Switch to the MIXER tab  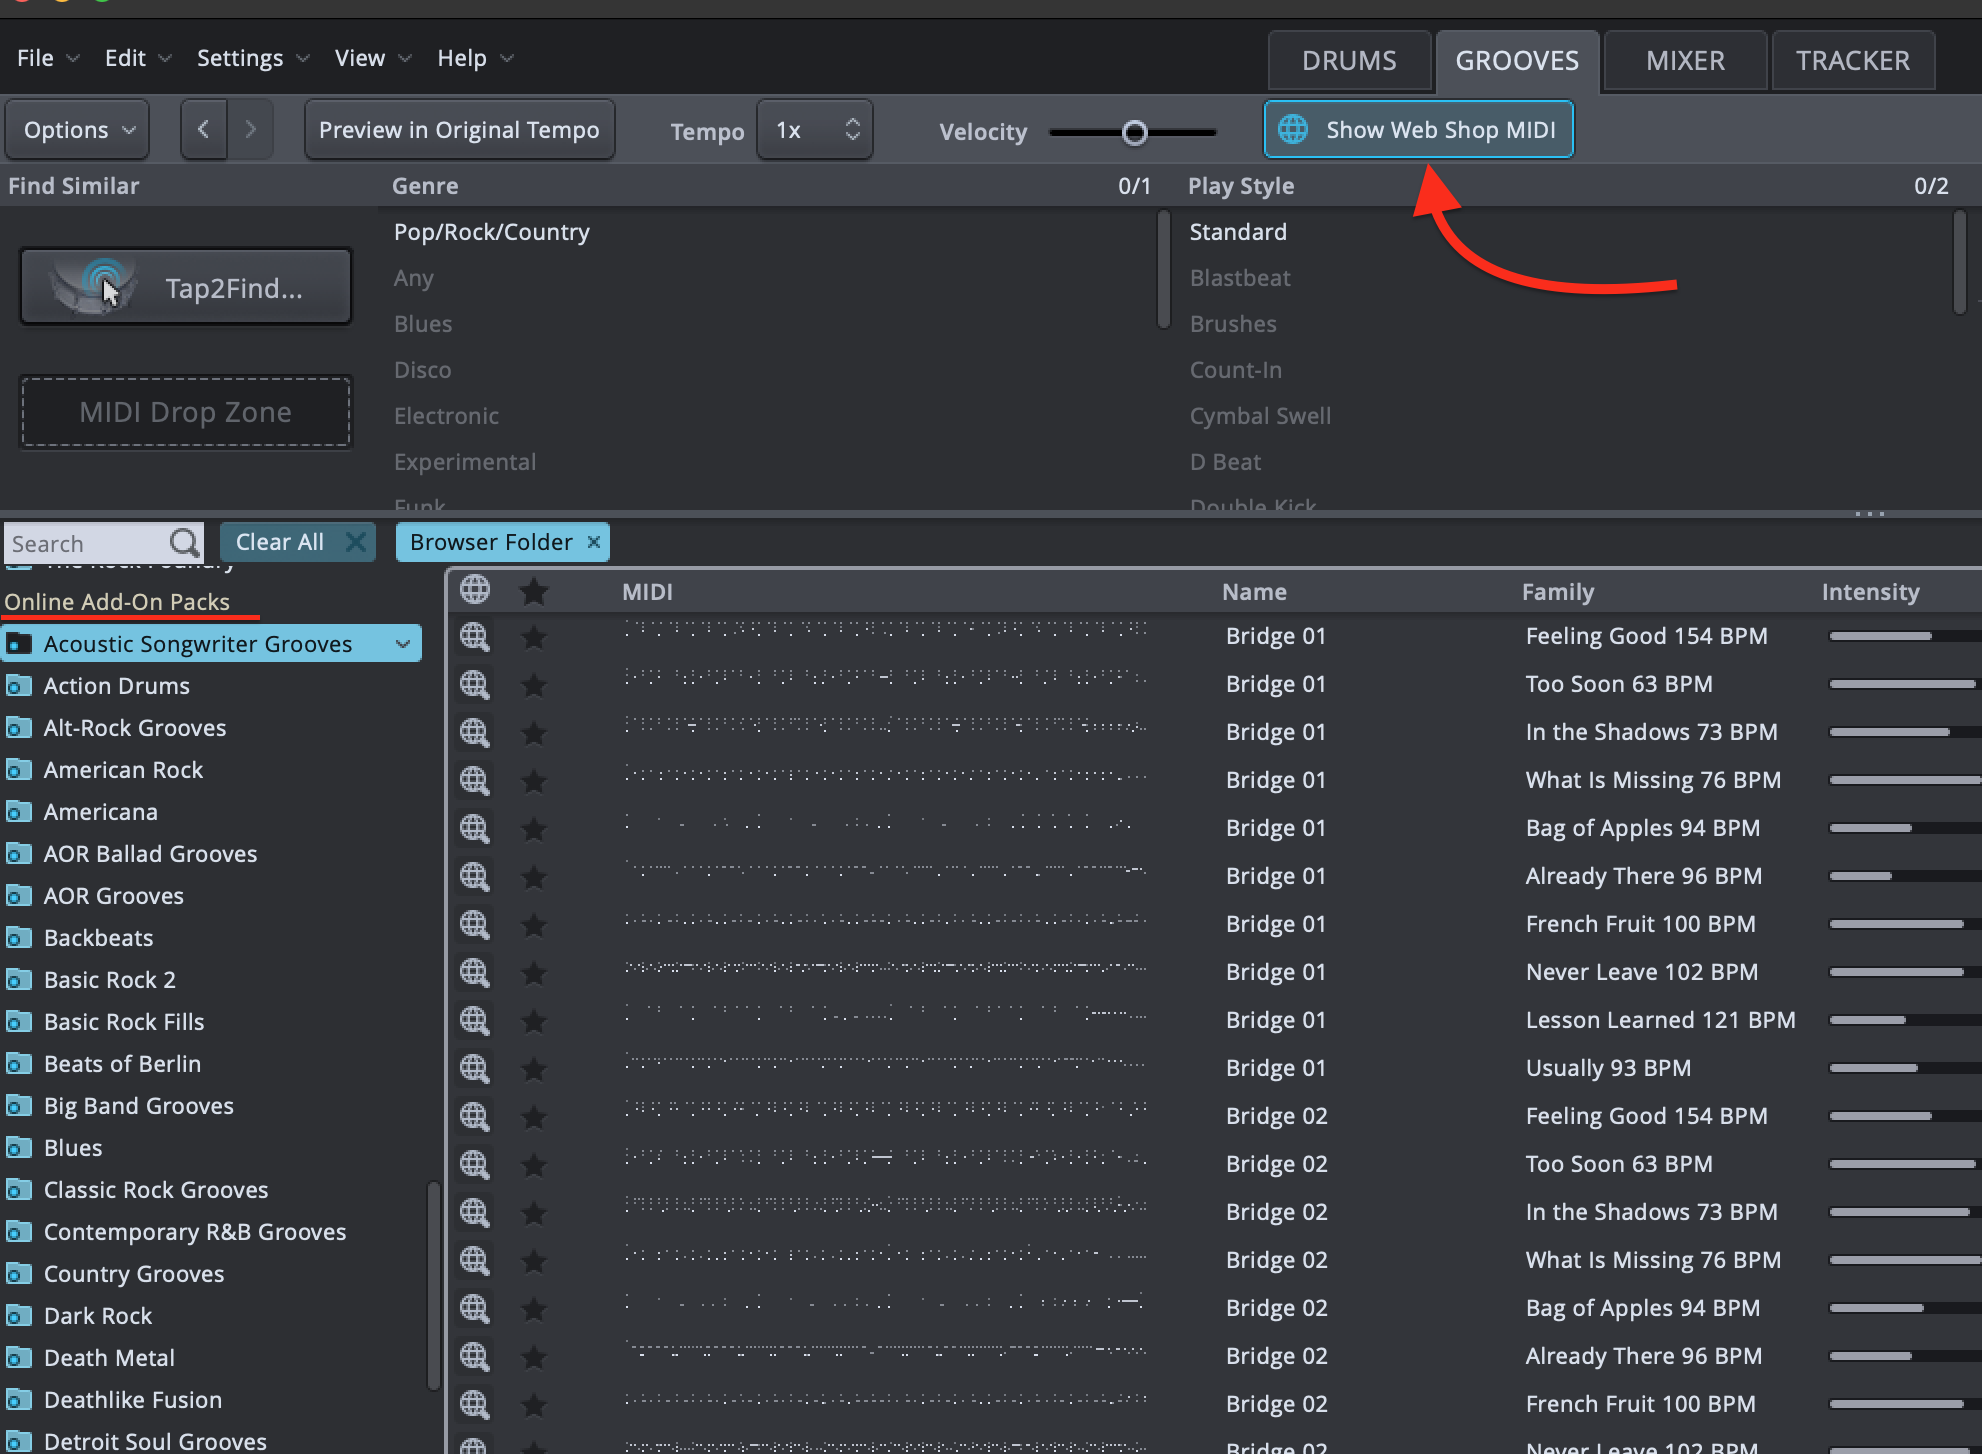[1685, 61]
